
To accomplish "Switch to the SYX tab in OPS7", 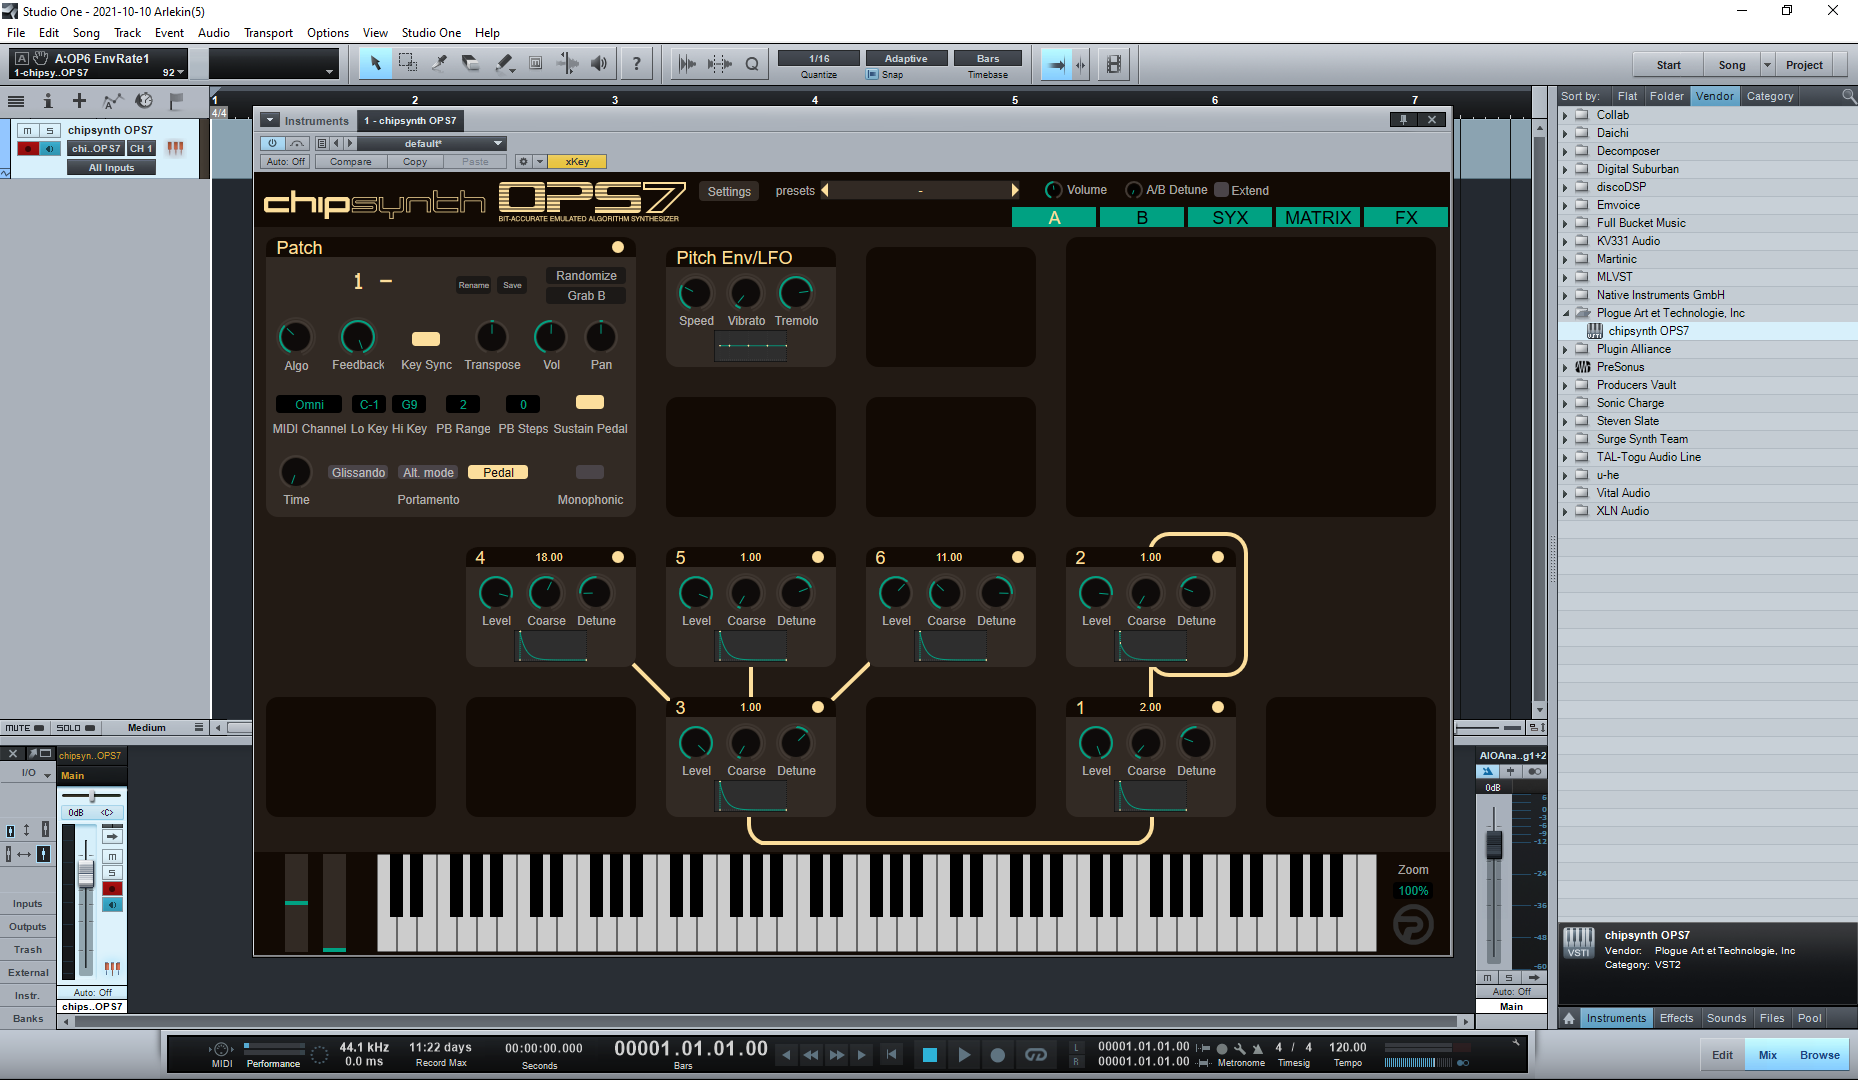I will (x=1230, y=217).
